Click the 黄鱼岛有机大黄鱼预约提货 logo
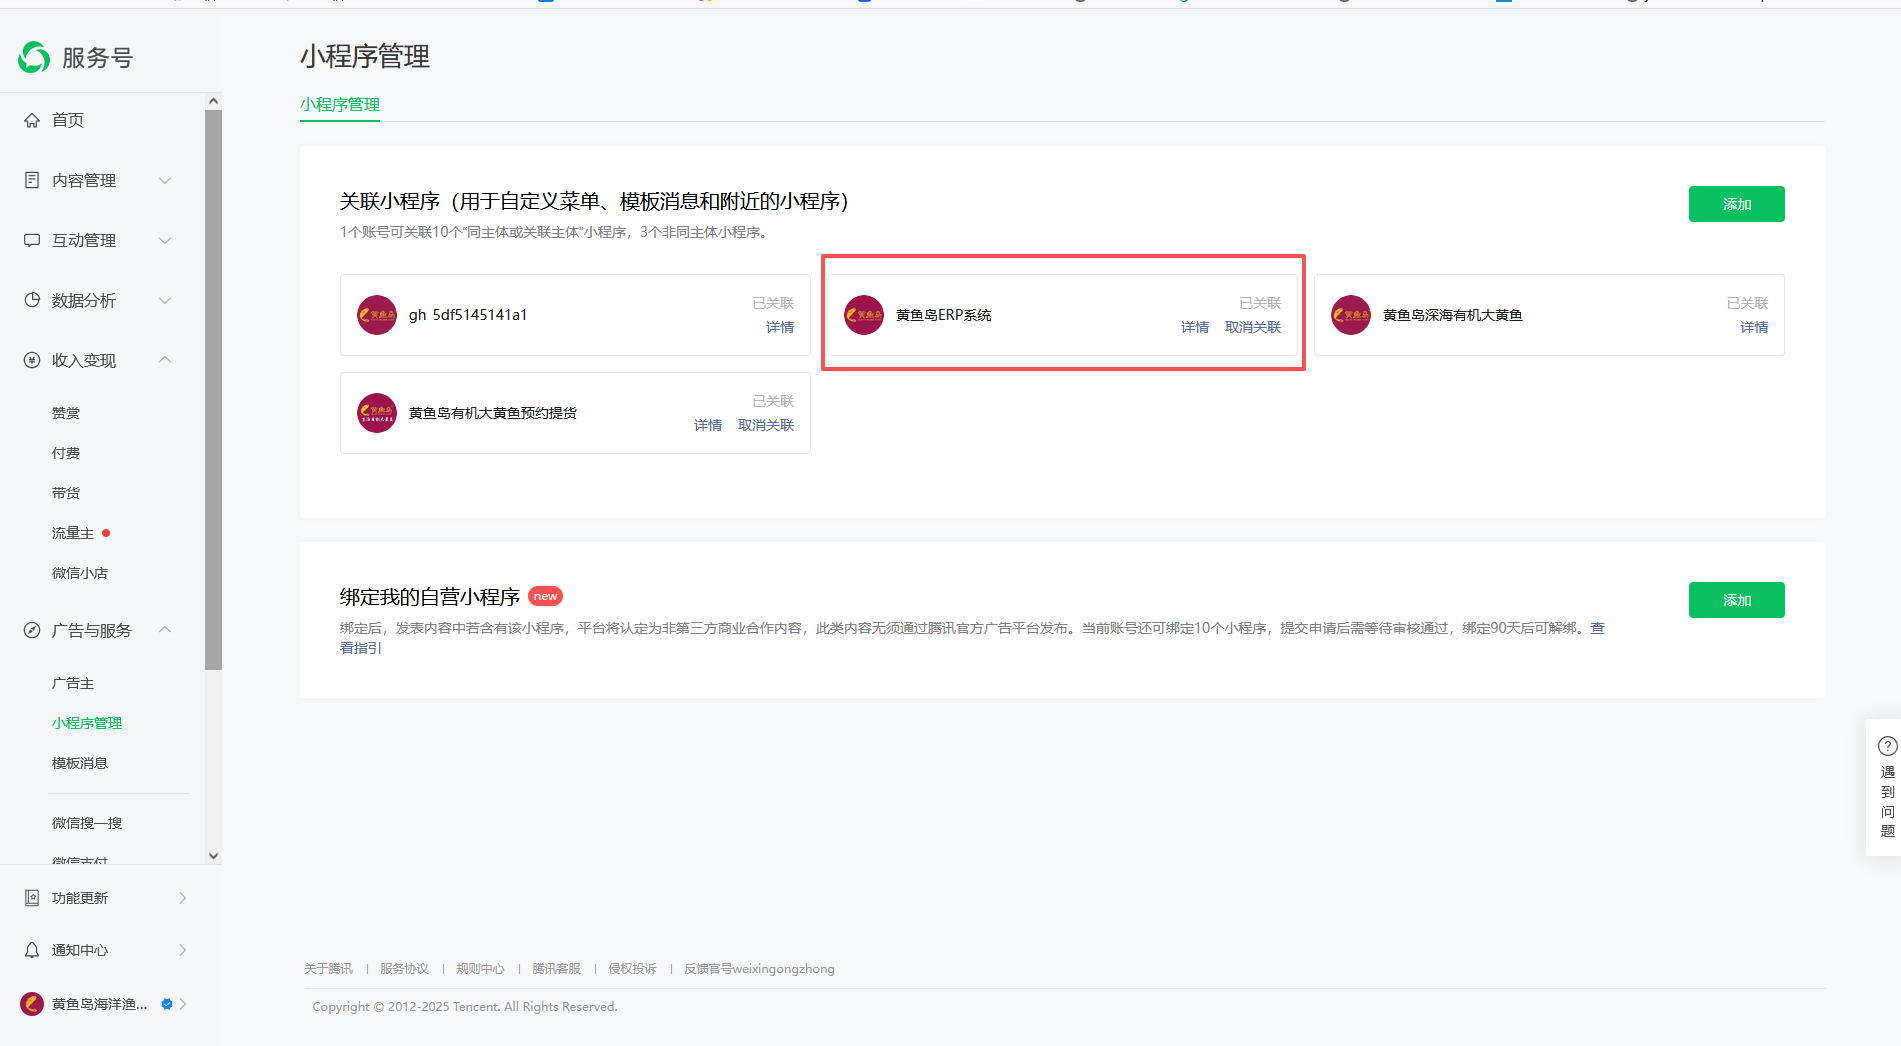The width and height of the screenshot is (1901, 1046). (377, 413)
